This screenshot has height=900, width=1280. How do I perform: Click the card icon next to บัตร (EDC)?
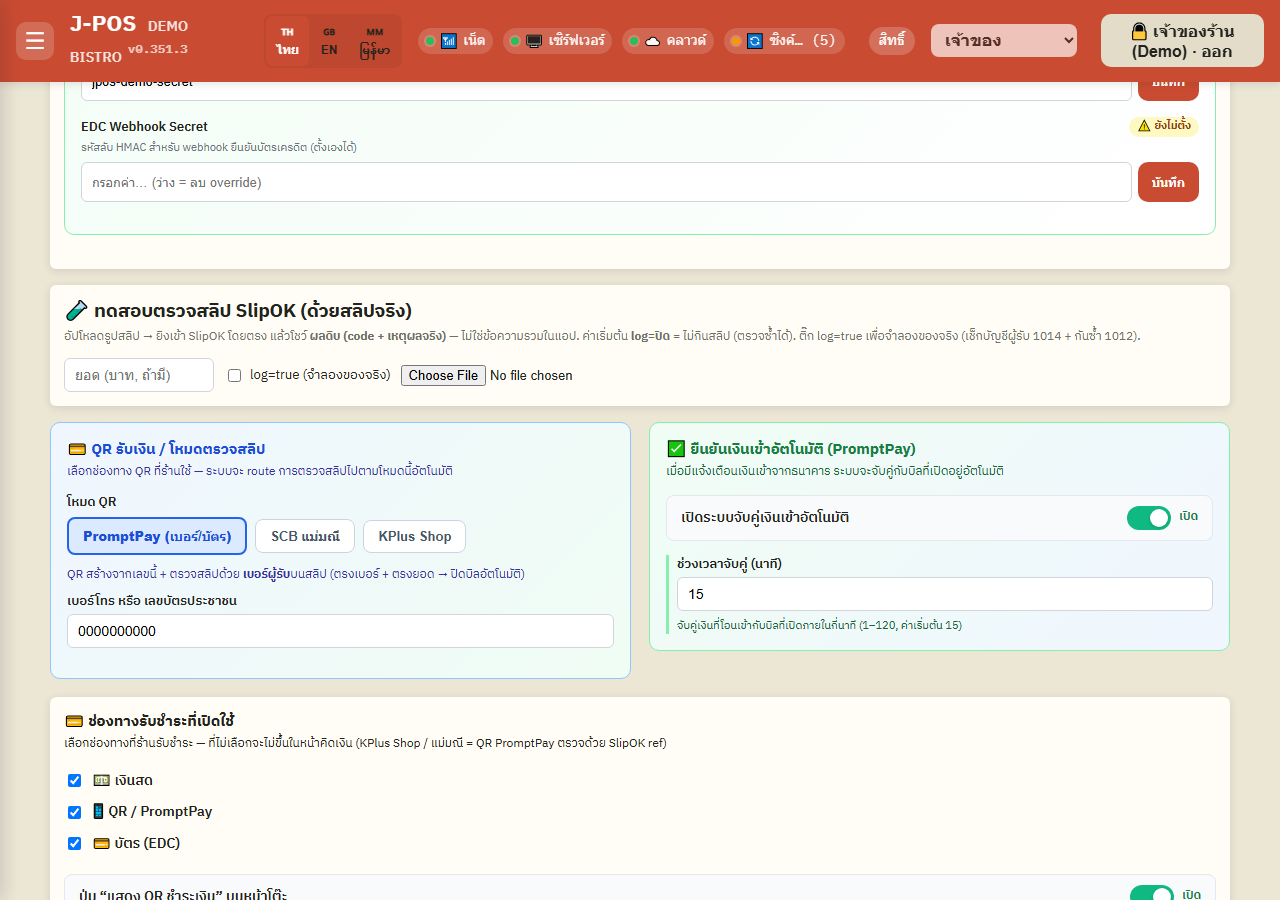[101, 843]
